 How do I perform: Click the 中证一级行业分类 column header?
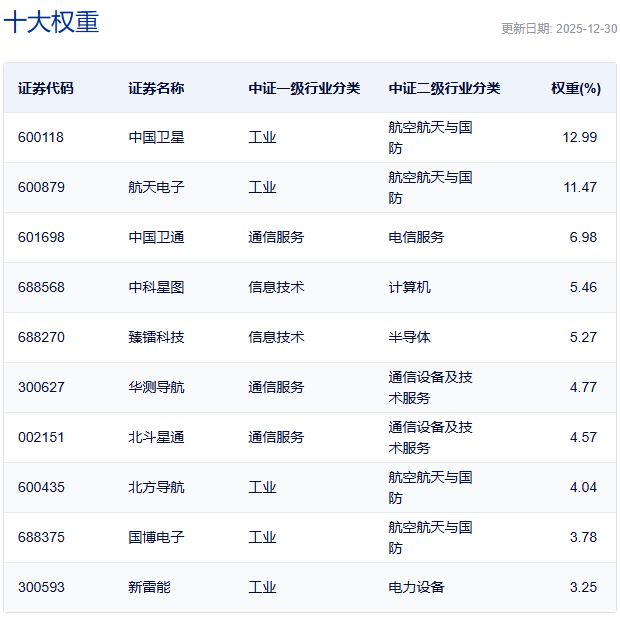(304, 88)
